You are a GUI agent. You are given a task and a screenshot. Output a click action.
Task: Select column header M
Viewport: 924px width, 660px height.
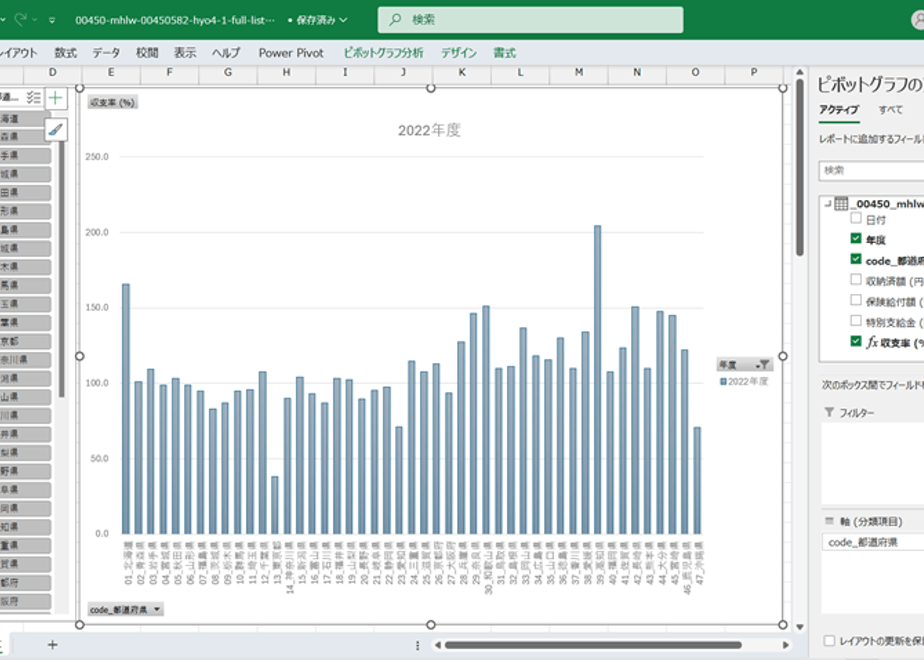click(579, 72)
